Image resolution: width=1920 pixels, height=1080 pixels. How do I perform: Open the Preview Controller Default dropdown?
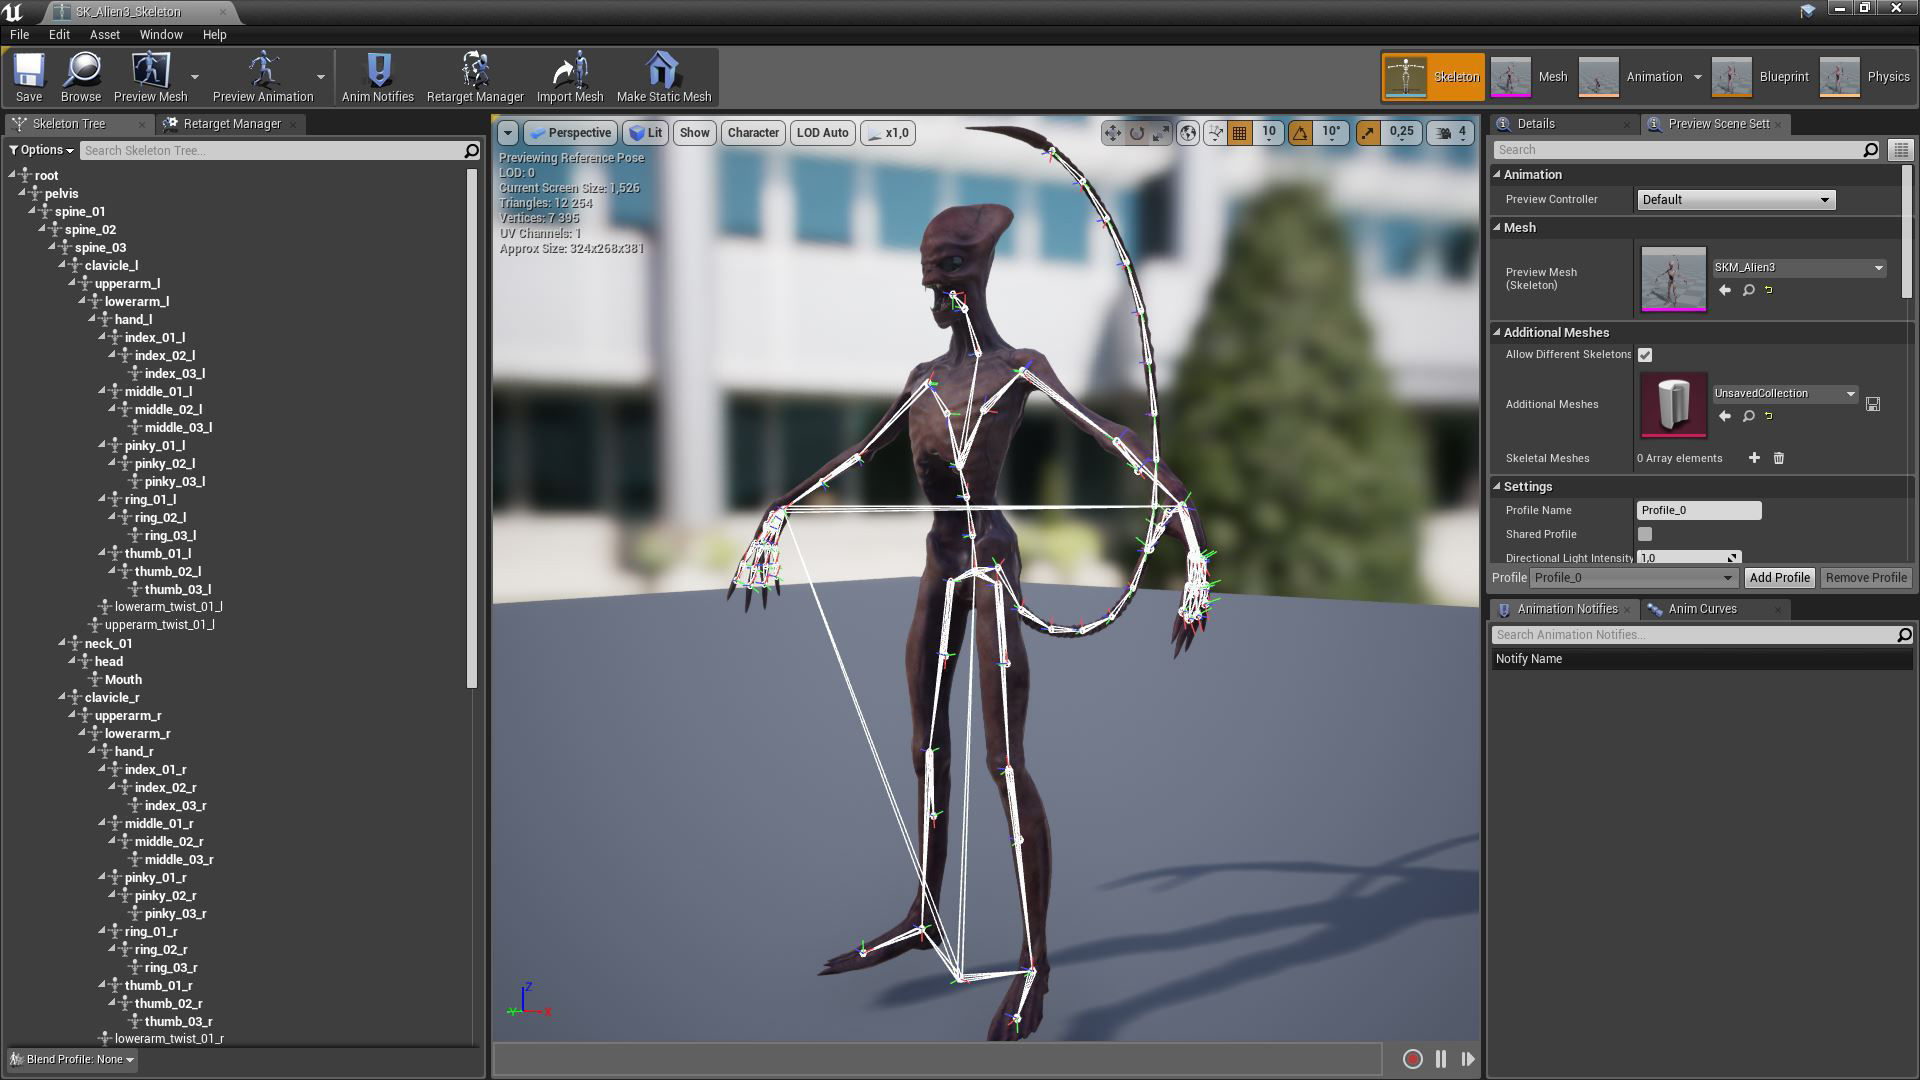1735,200
